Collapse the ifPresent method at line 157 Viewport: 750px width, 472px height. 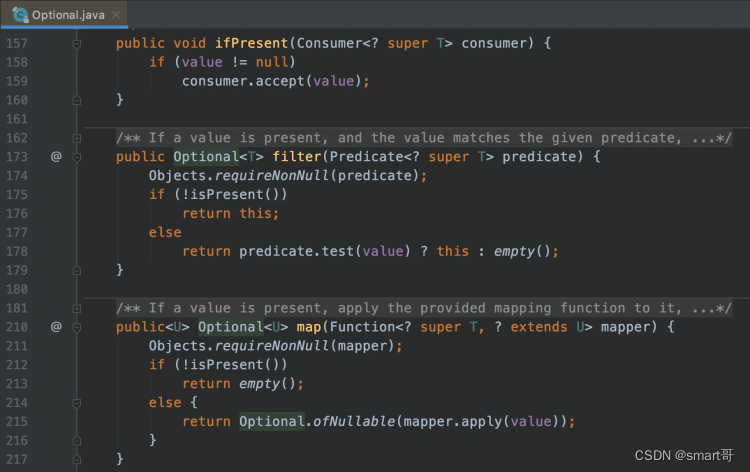(77, 44)
